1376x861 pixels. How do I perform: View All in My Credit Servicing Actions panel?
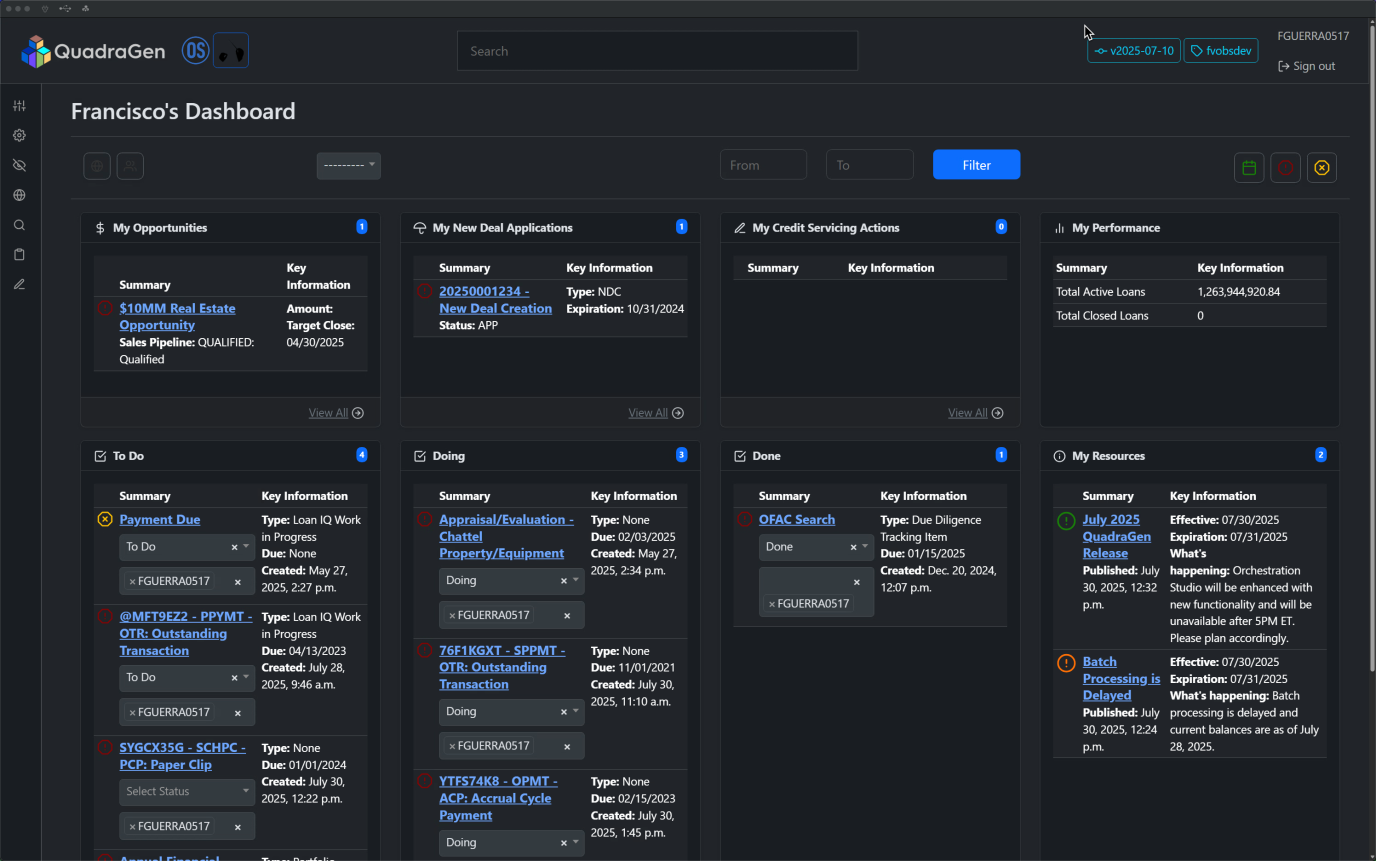click(x=976, y=413)
